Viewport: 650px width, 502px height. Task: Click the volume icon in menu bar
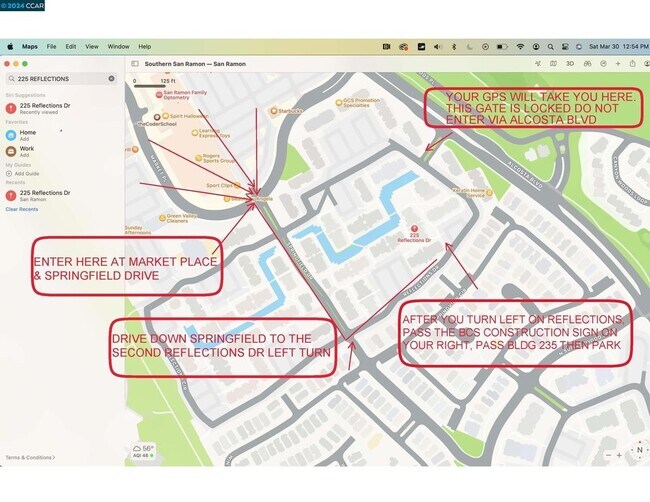(438, 47)
